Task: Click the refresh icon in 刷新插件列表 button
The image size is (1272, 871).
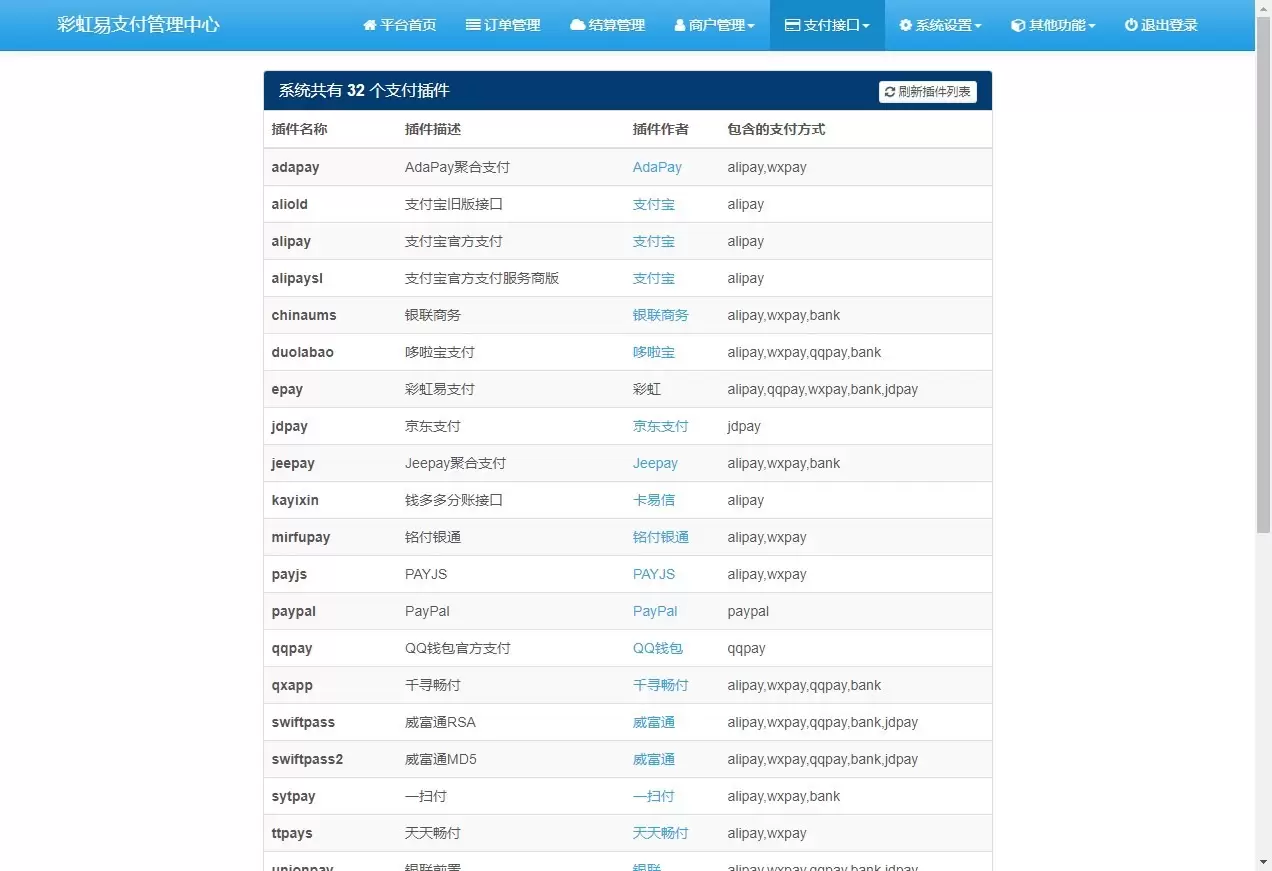Action: pyautogui.click(x=890, y=92)
